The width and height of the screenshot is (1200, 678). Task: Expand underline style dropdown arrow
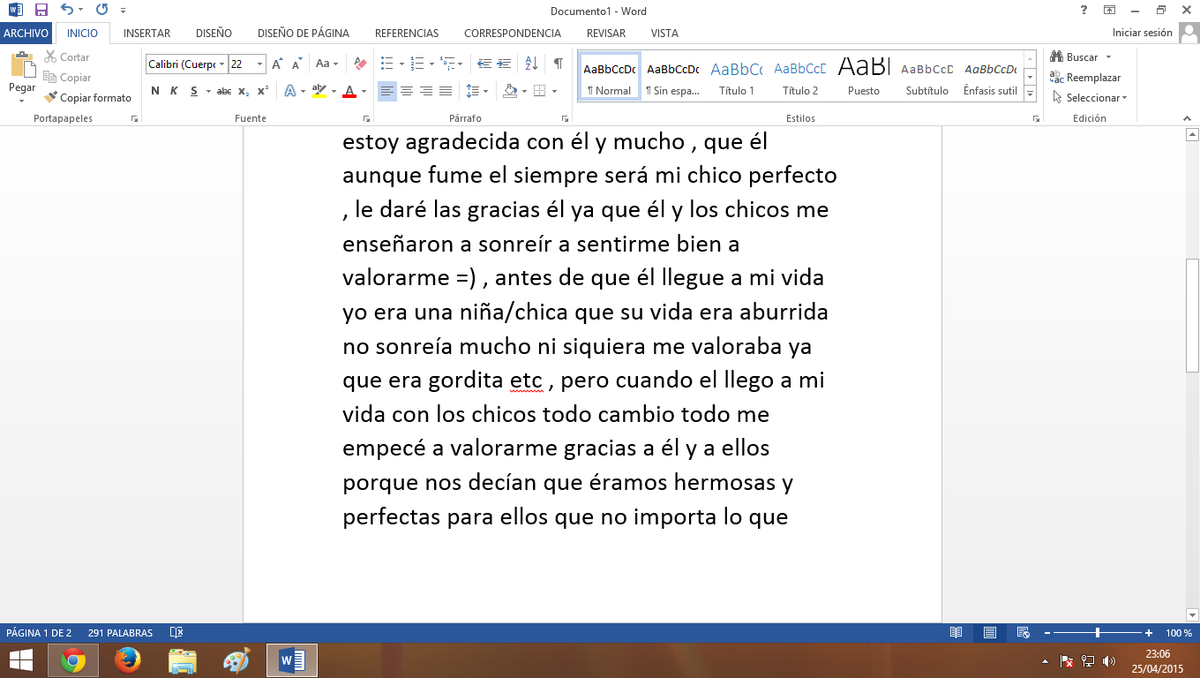coord(207,91)
